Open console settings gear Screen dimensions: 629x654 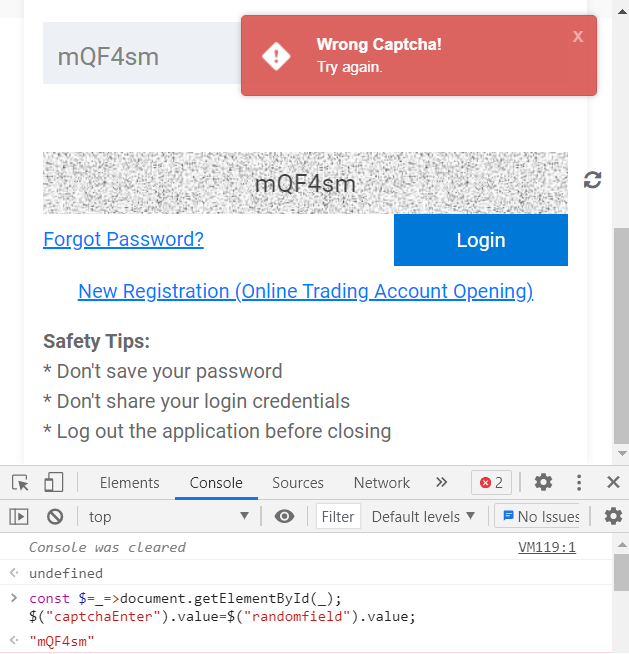tap(613, 517)
